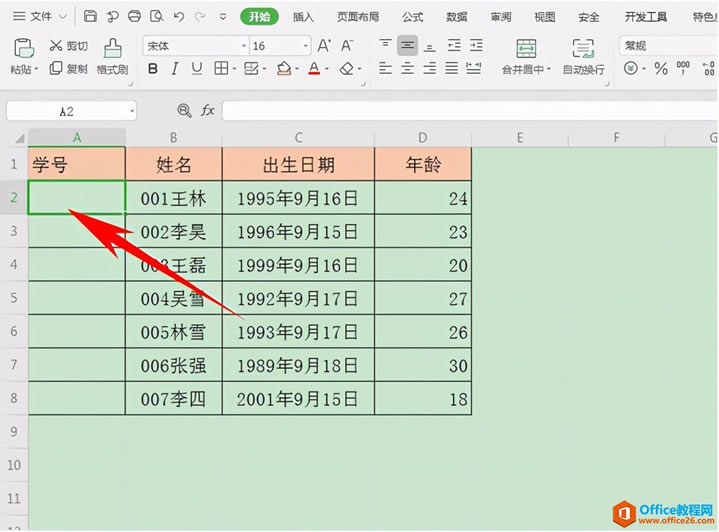Click inside the formula bar input
This screenshot has height=532, width=719.
click(470, 111)
